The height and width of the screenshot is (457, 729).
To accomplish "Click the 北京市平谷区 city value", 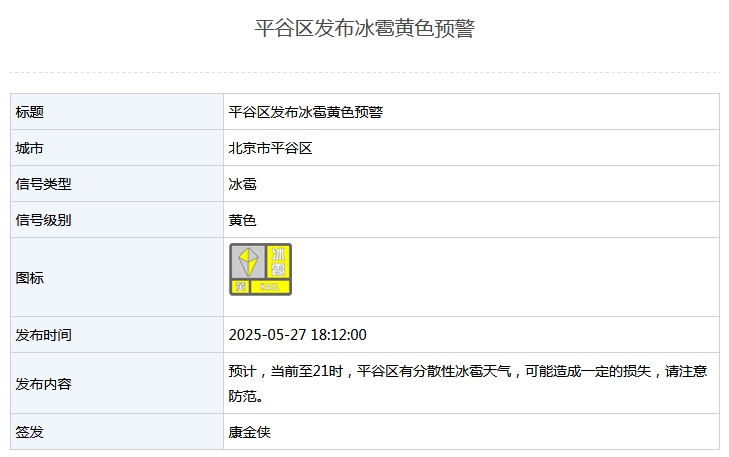I will (270, 148).
